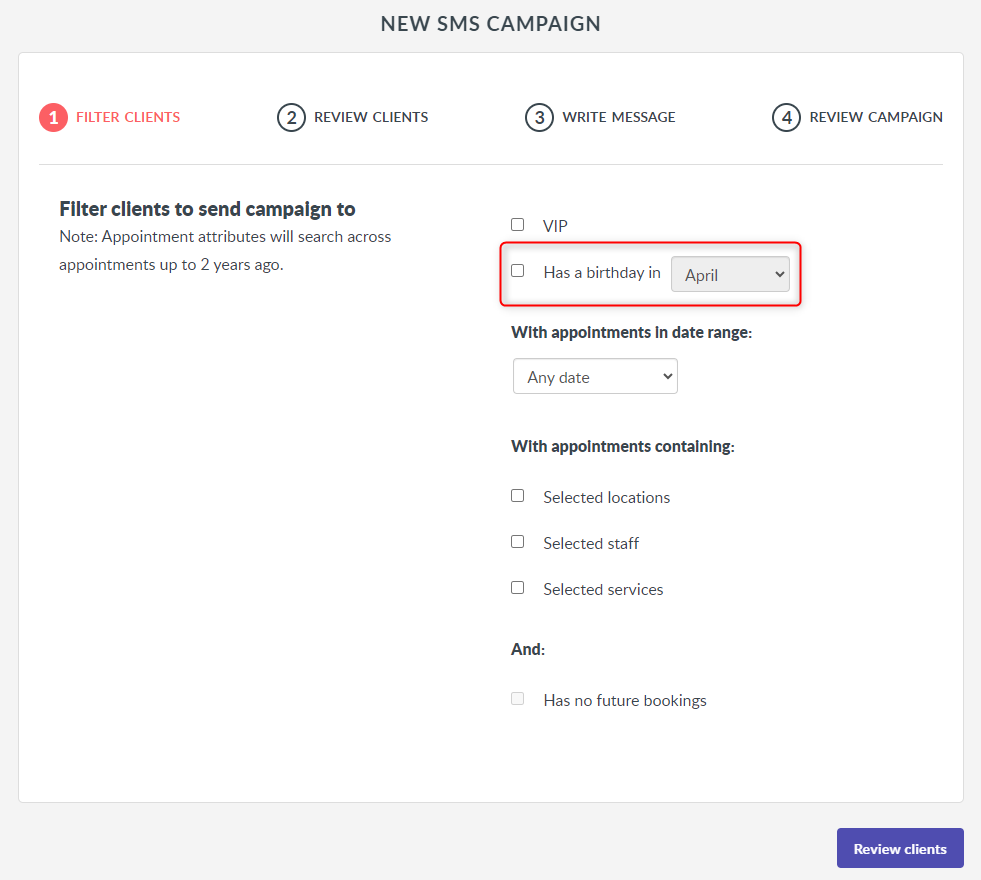Jump to the Review Campaign step label

(876, 118)
